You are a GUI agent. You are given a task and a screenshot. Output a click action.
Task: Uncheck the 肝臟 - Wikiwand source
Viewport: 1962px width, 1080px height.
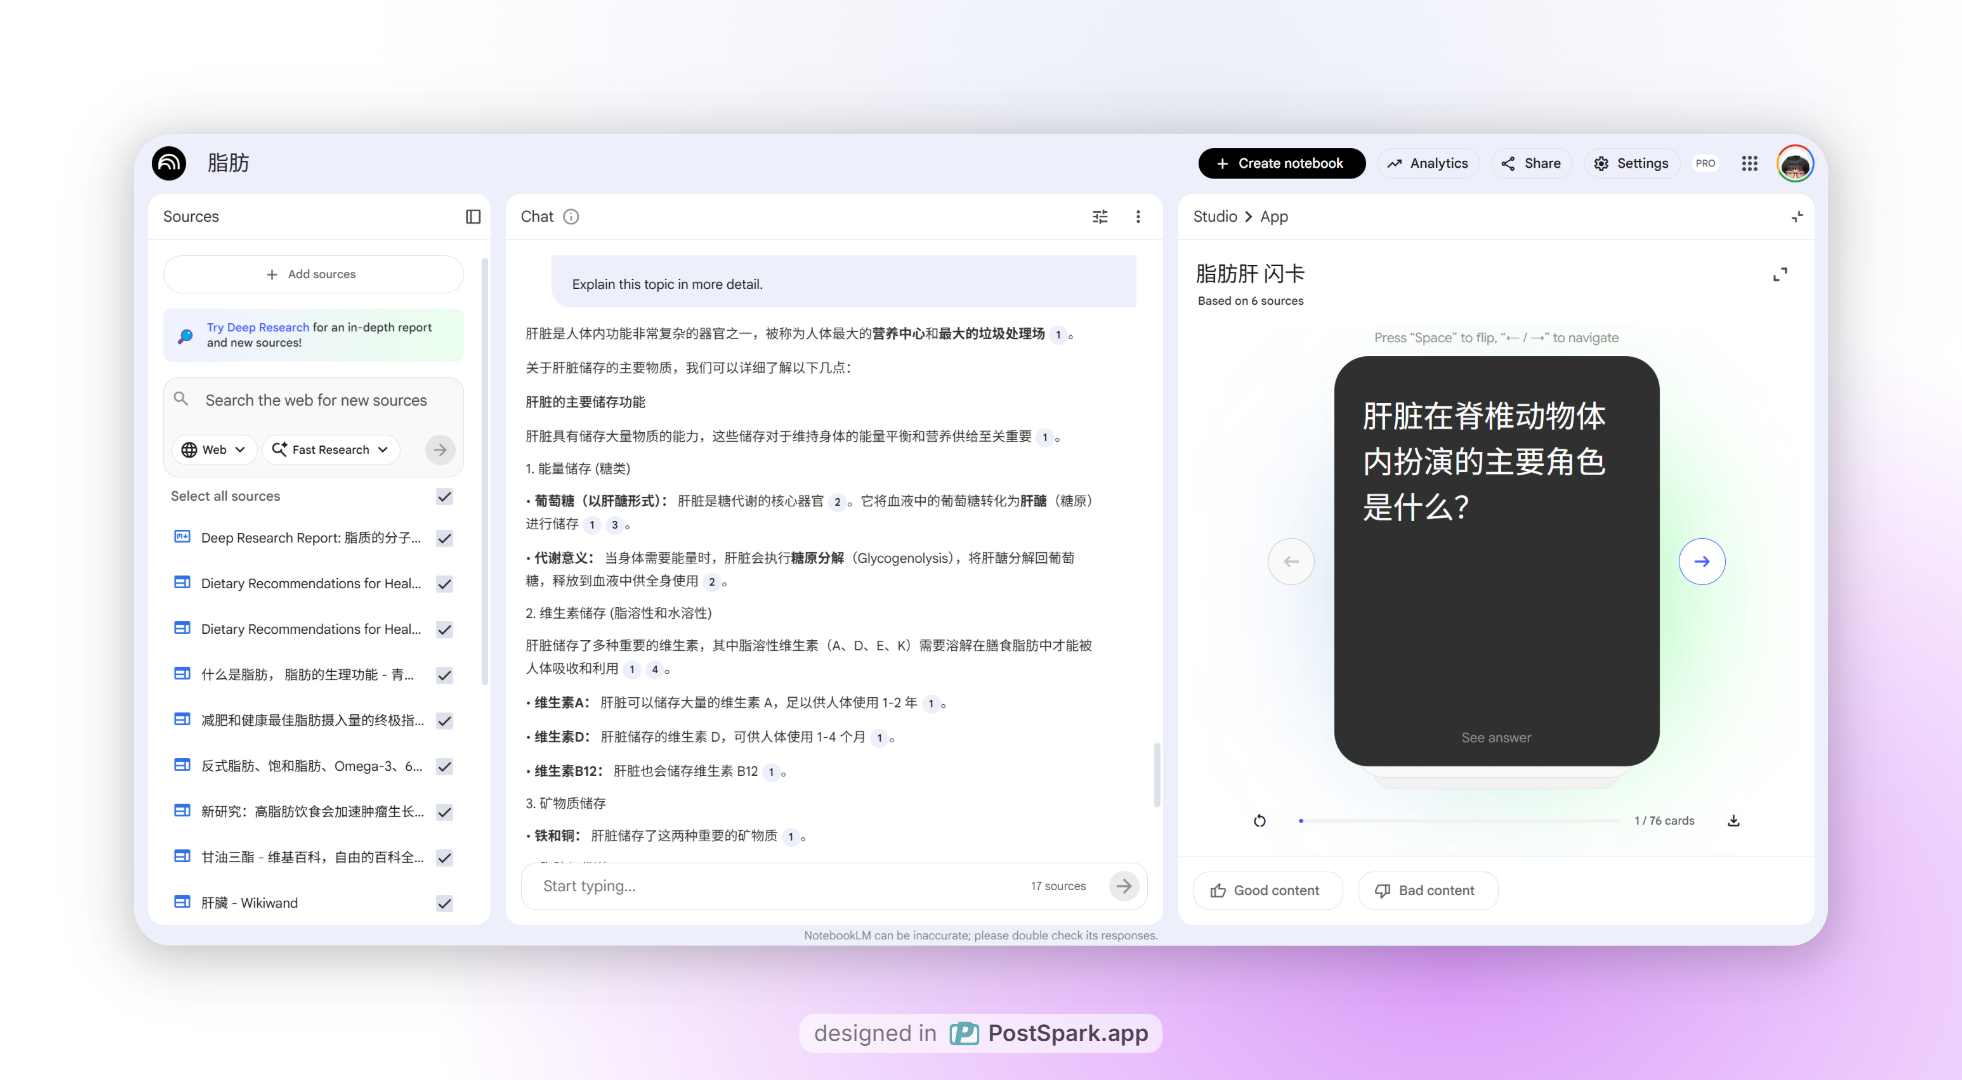[445, 903]
